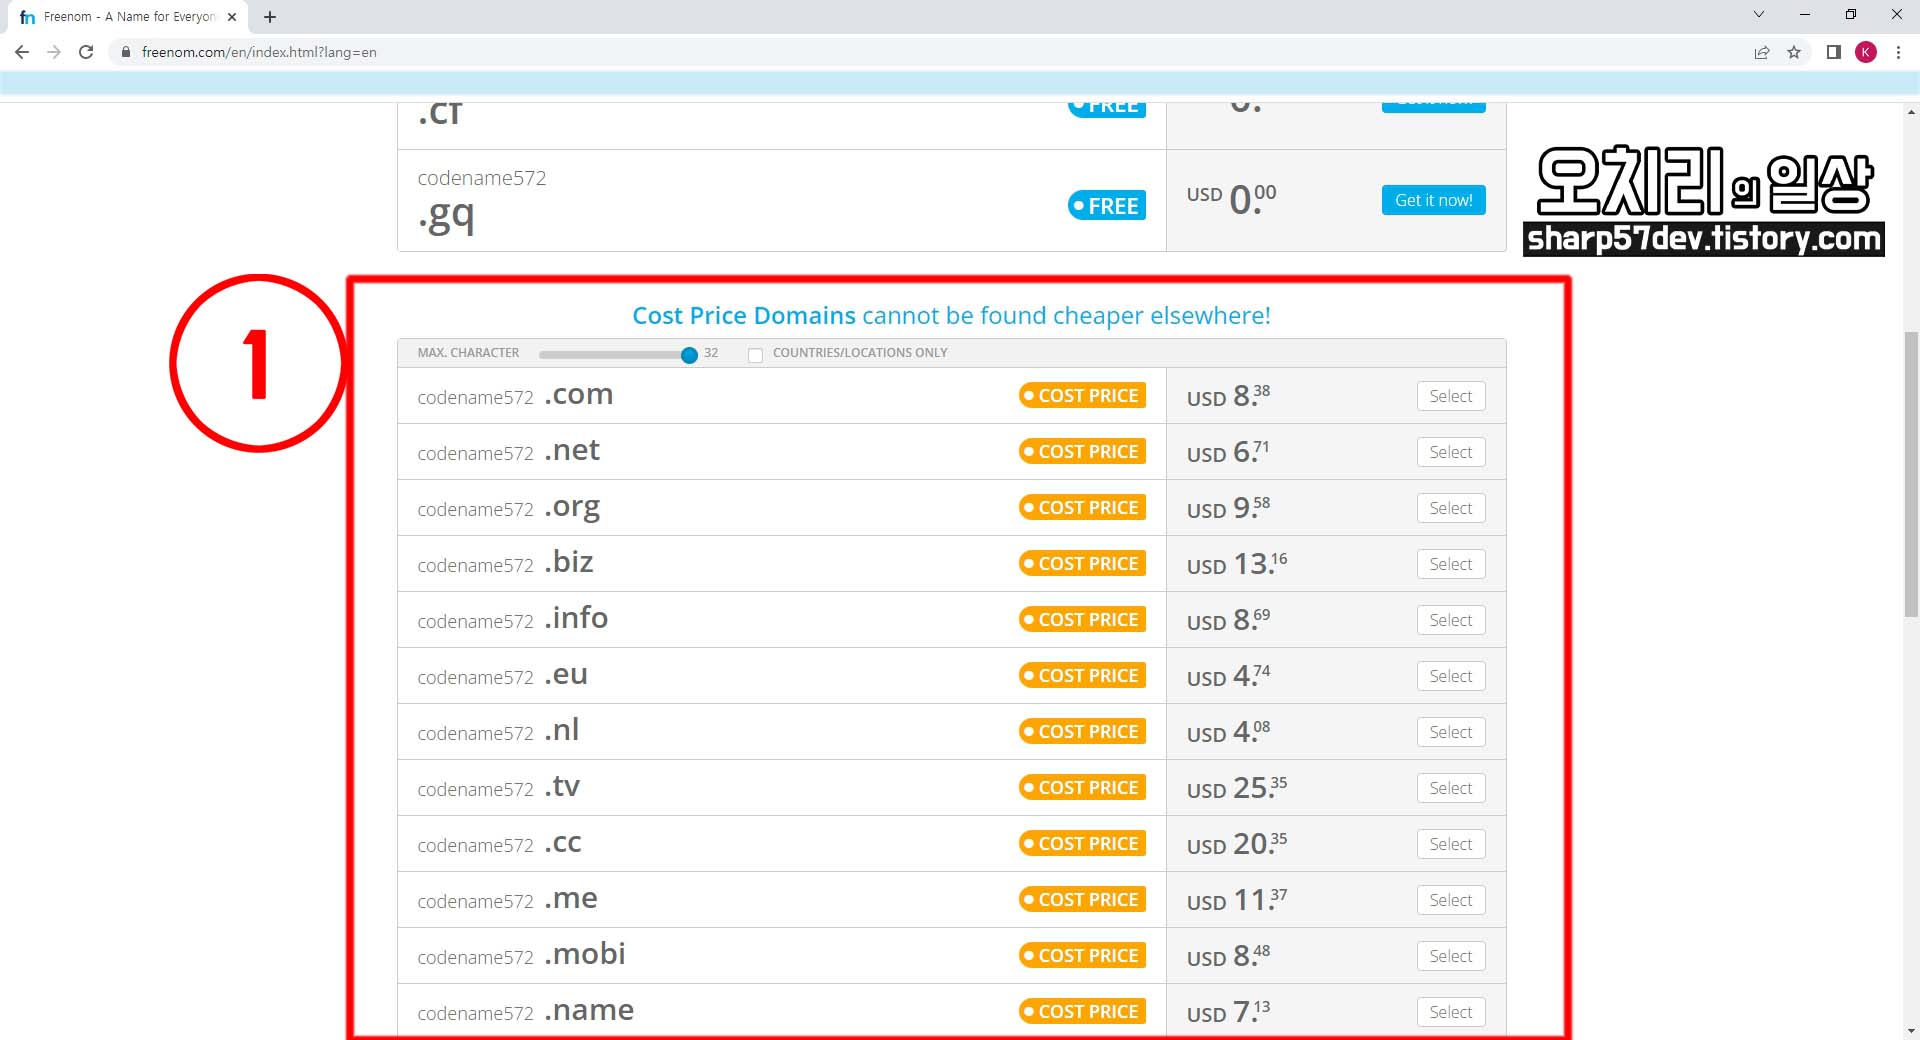Screen dimensions: 1920x1040
Task: Select codename572.net domain
Action: tap(1450, 452)
